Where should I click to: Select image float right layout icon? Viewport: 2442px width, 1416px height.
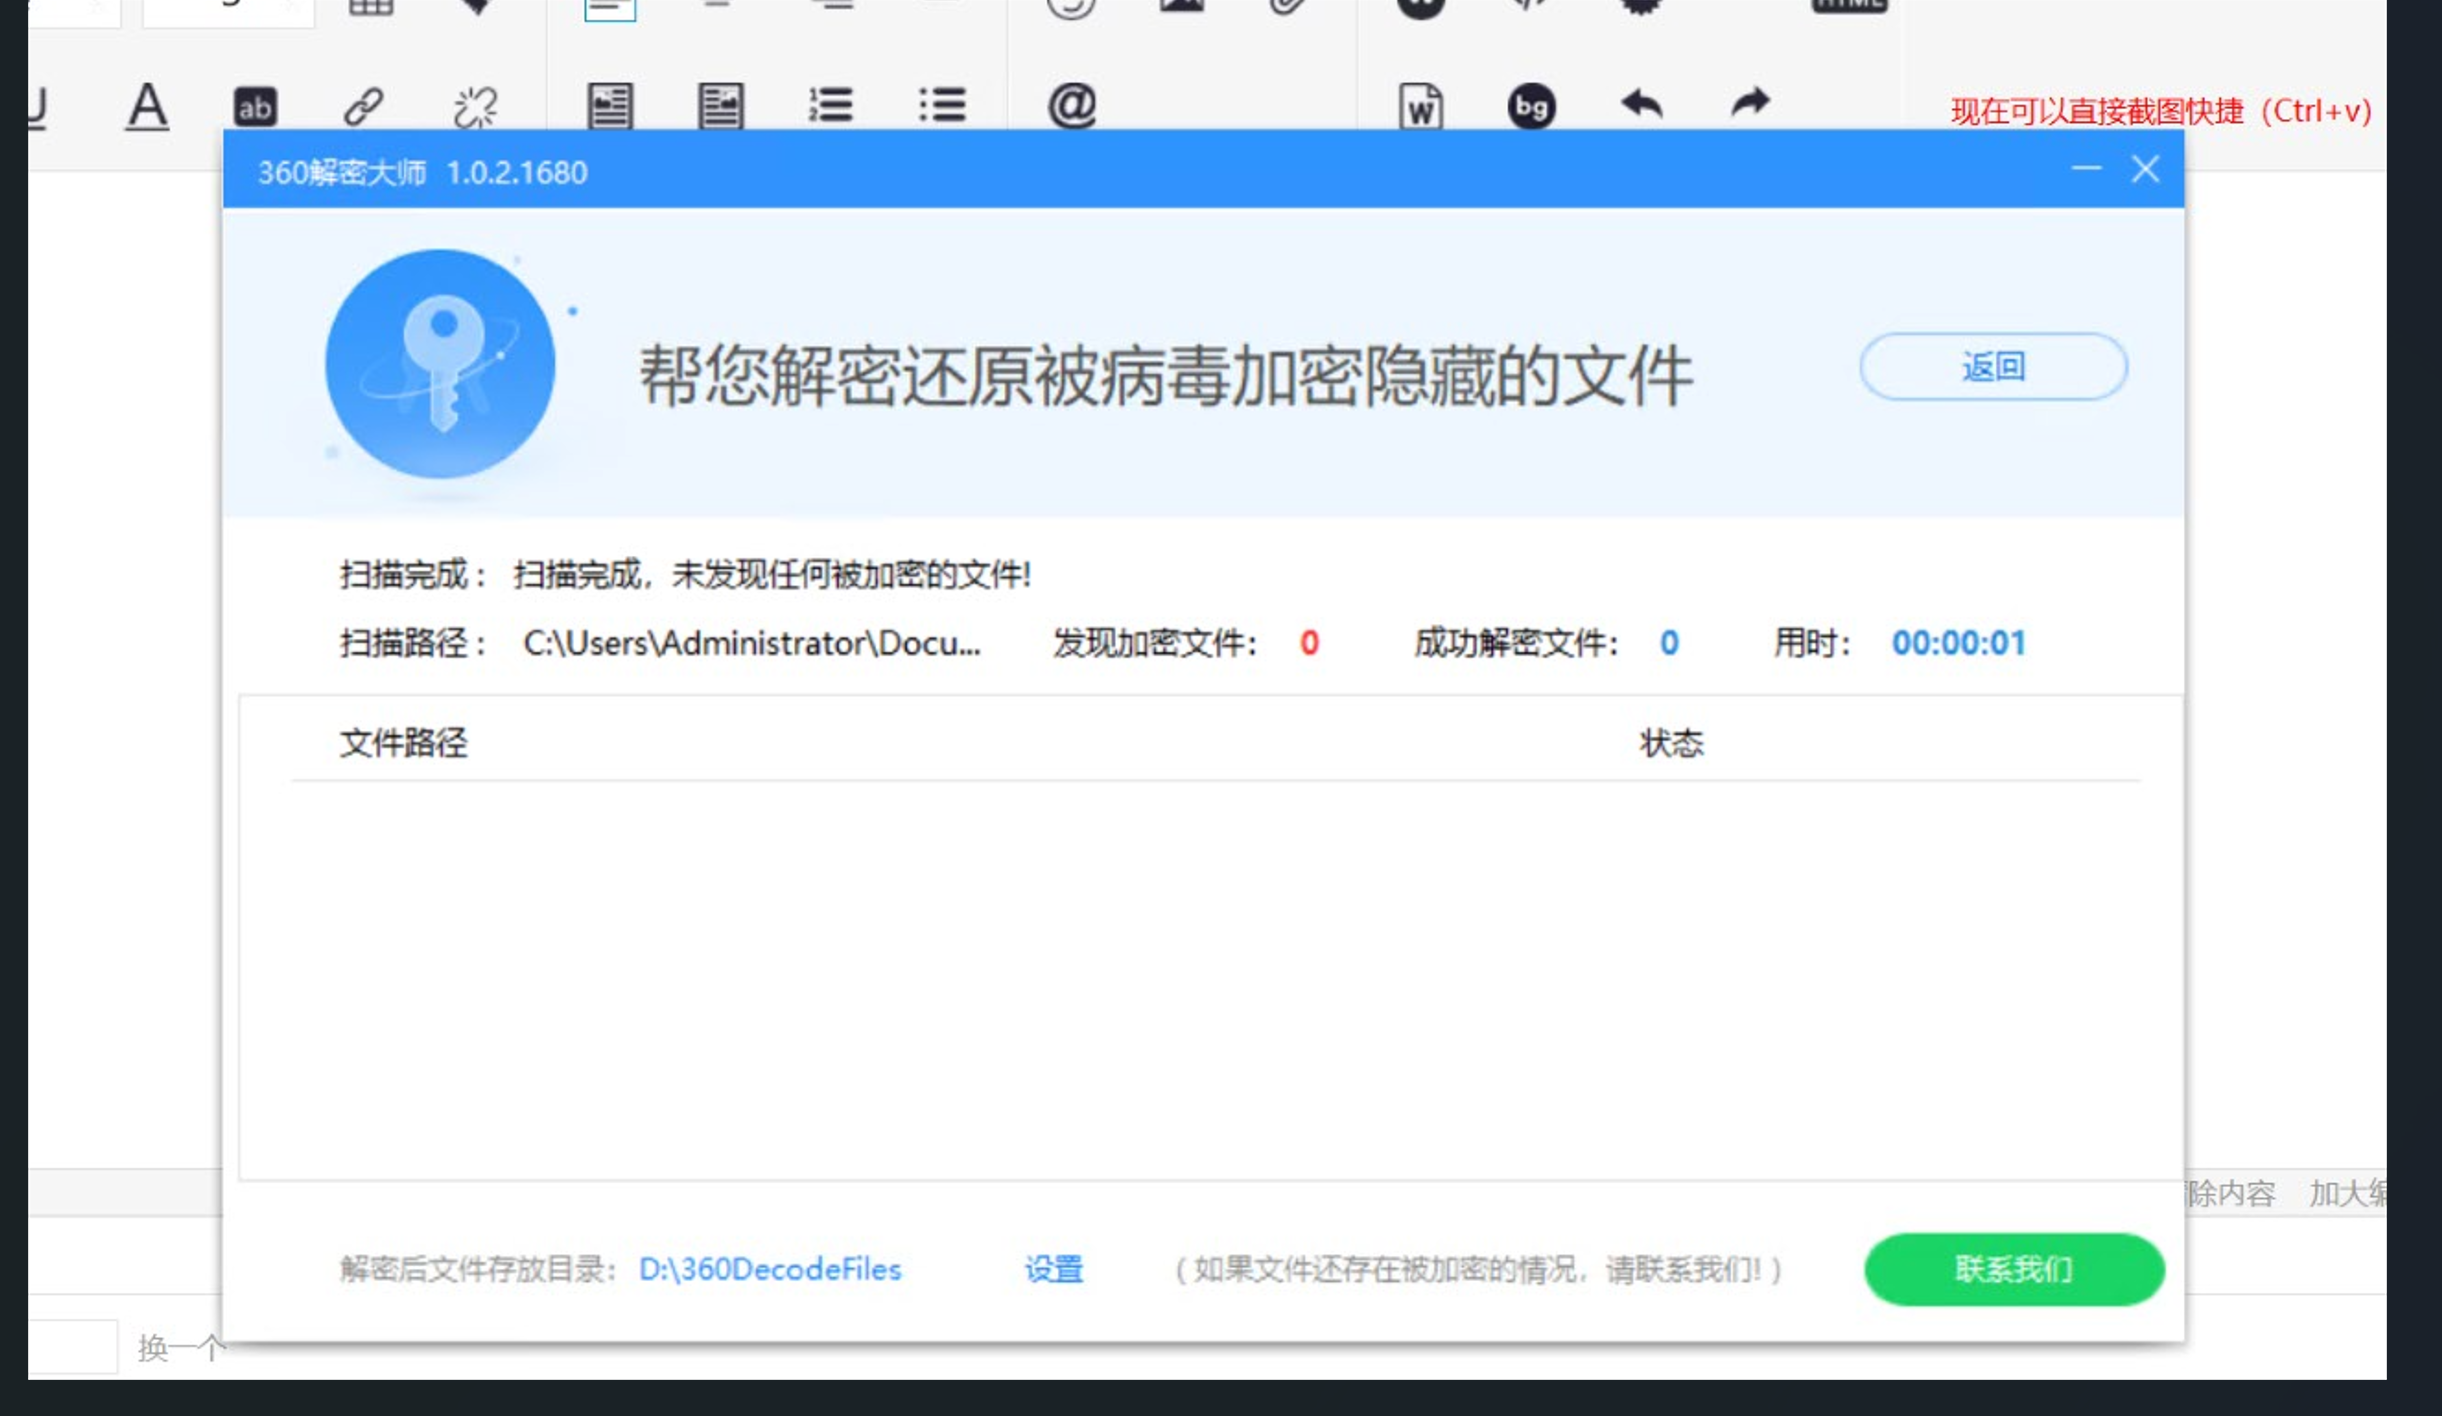(x=720, y=106)
